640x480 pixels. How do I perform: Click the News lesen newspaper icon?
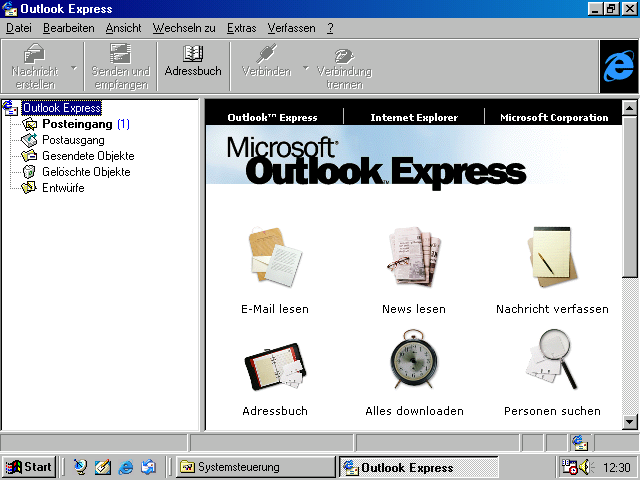click(x=414, y=256)
